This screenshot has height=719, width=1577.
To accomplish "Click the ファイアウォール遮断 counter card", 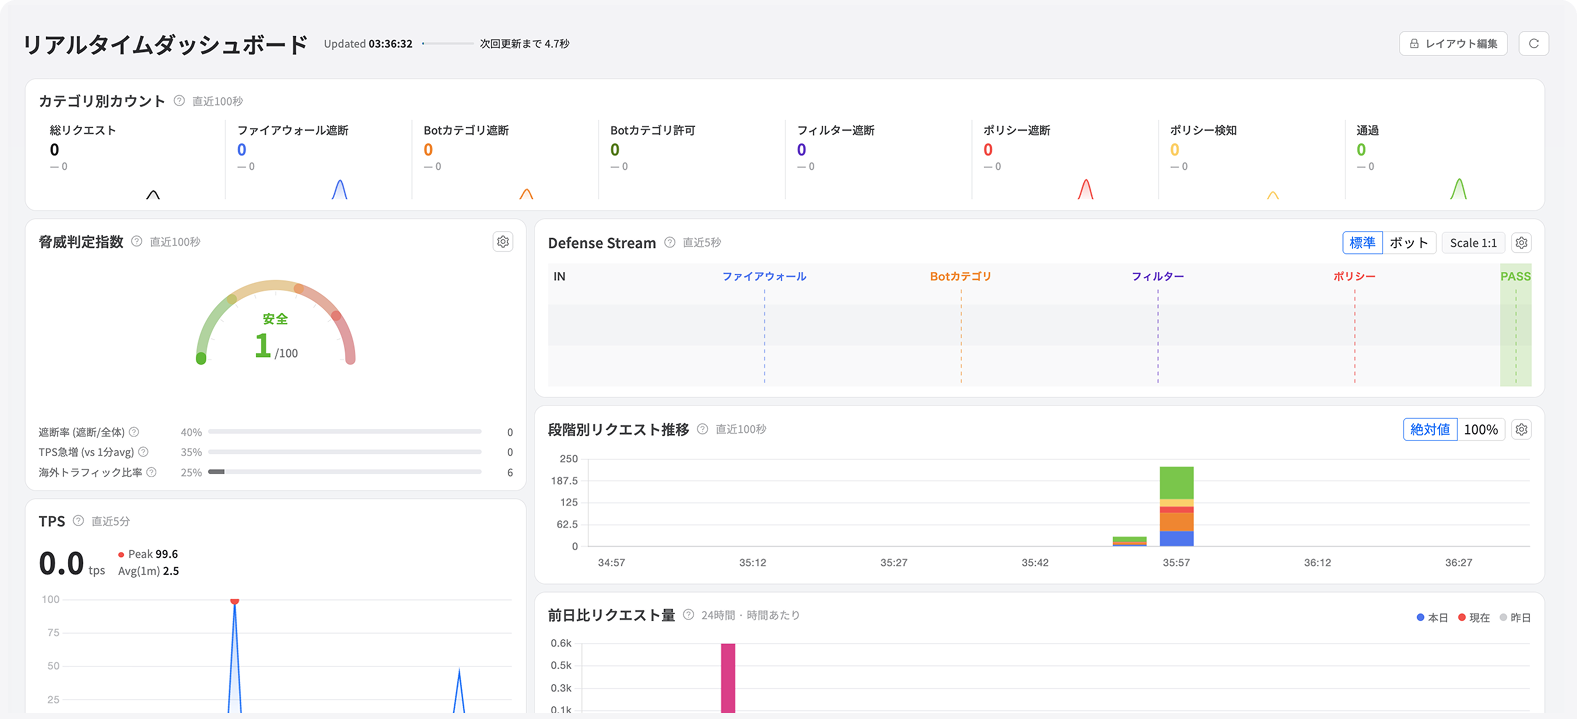I will tap(318, 160).
